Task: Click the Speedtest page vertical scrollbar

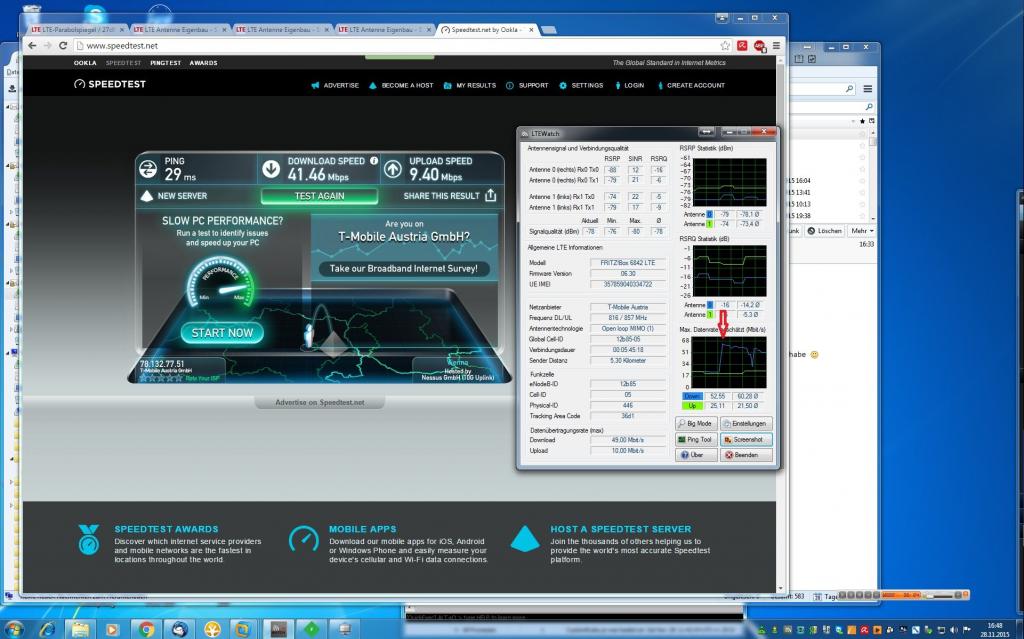Action: pyautogui.click(x=781, y=324)
